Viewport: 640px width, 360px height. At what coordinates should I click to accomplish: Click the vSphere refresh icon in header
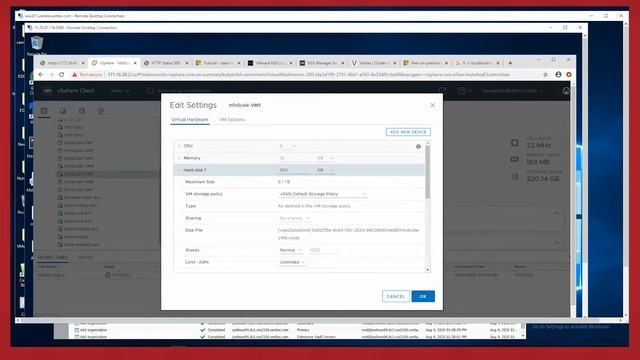(x=442, y=91)
